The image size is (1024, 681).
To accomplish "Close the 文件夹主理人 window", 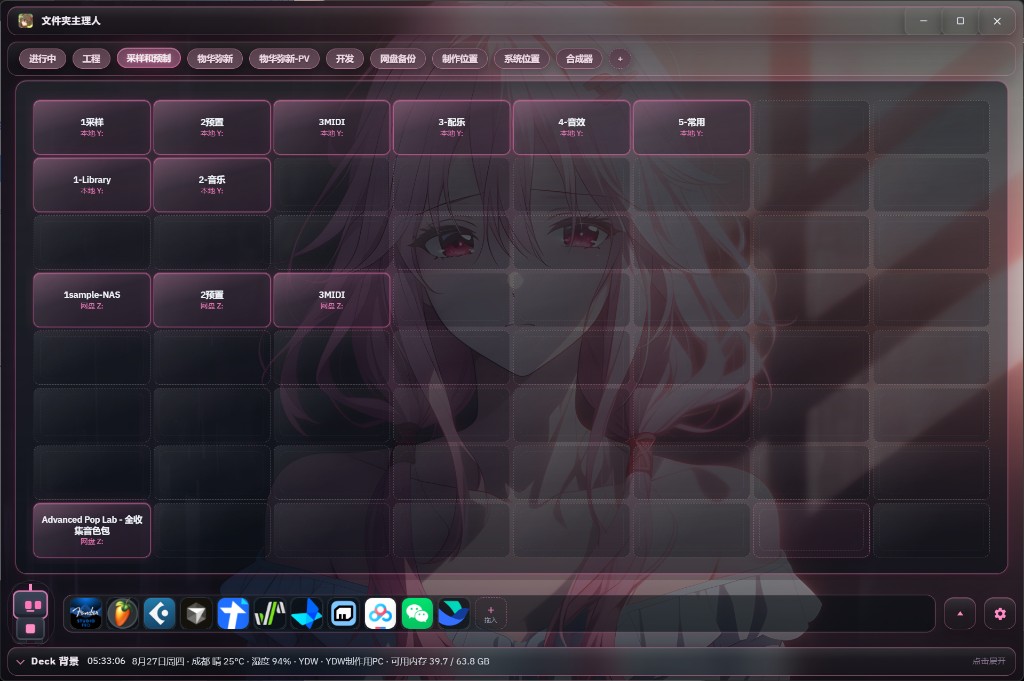I will coord(997,21).
